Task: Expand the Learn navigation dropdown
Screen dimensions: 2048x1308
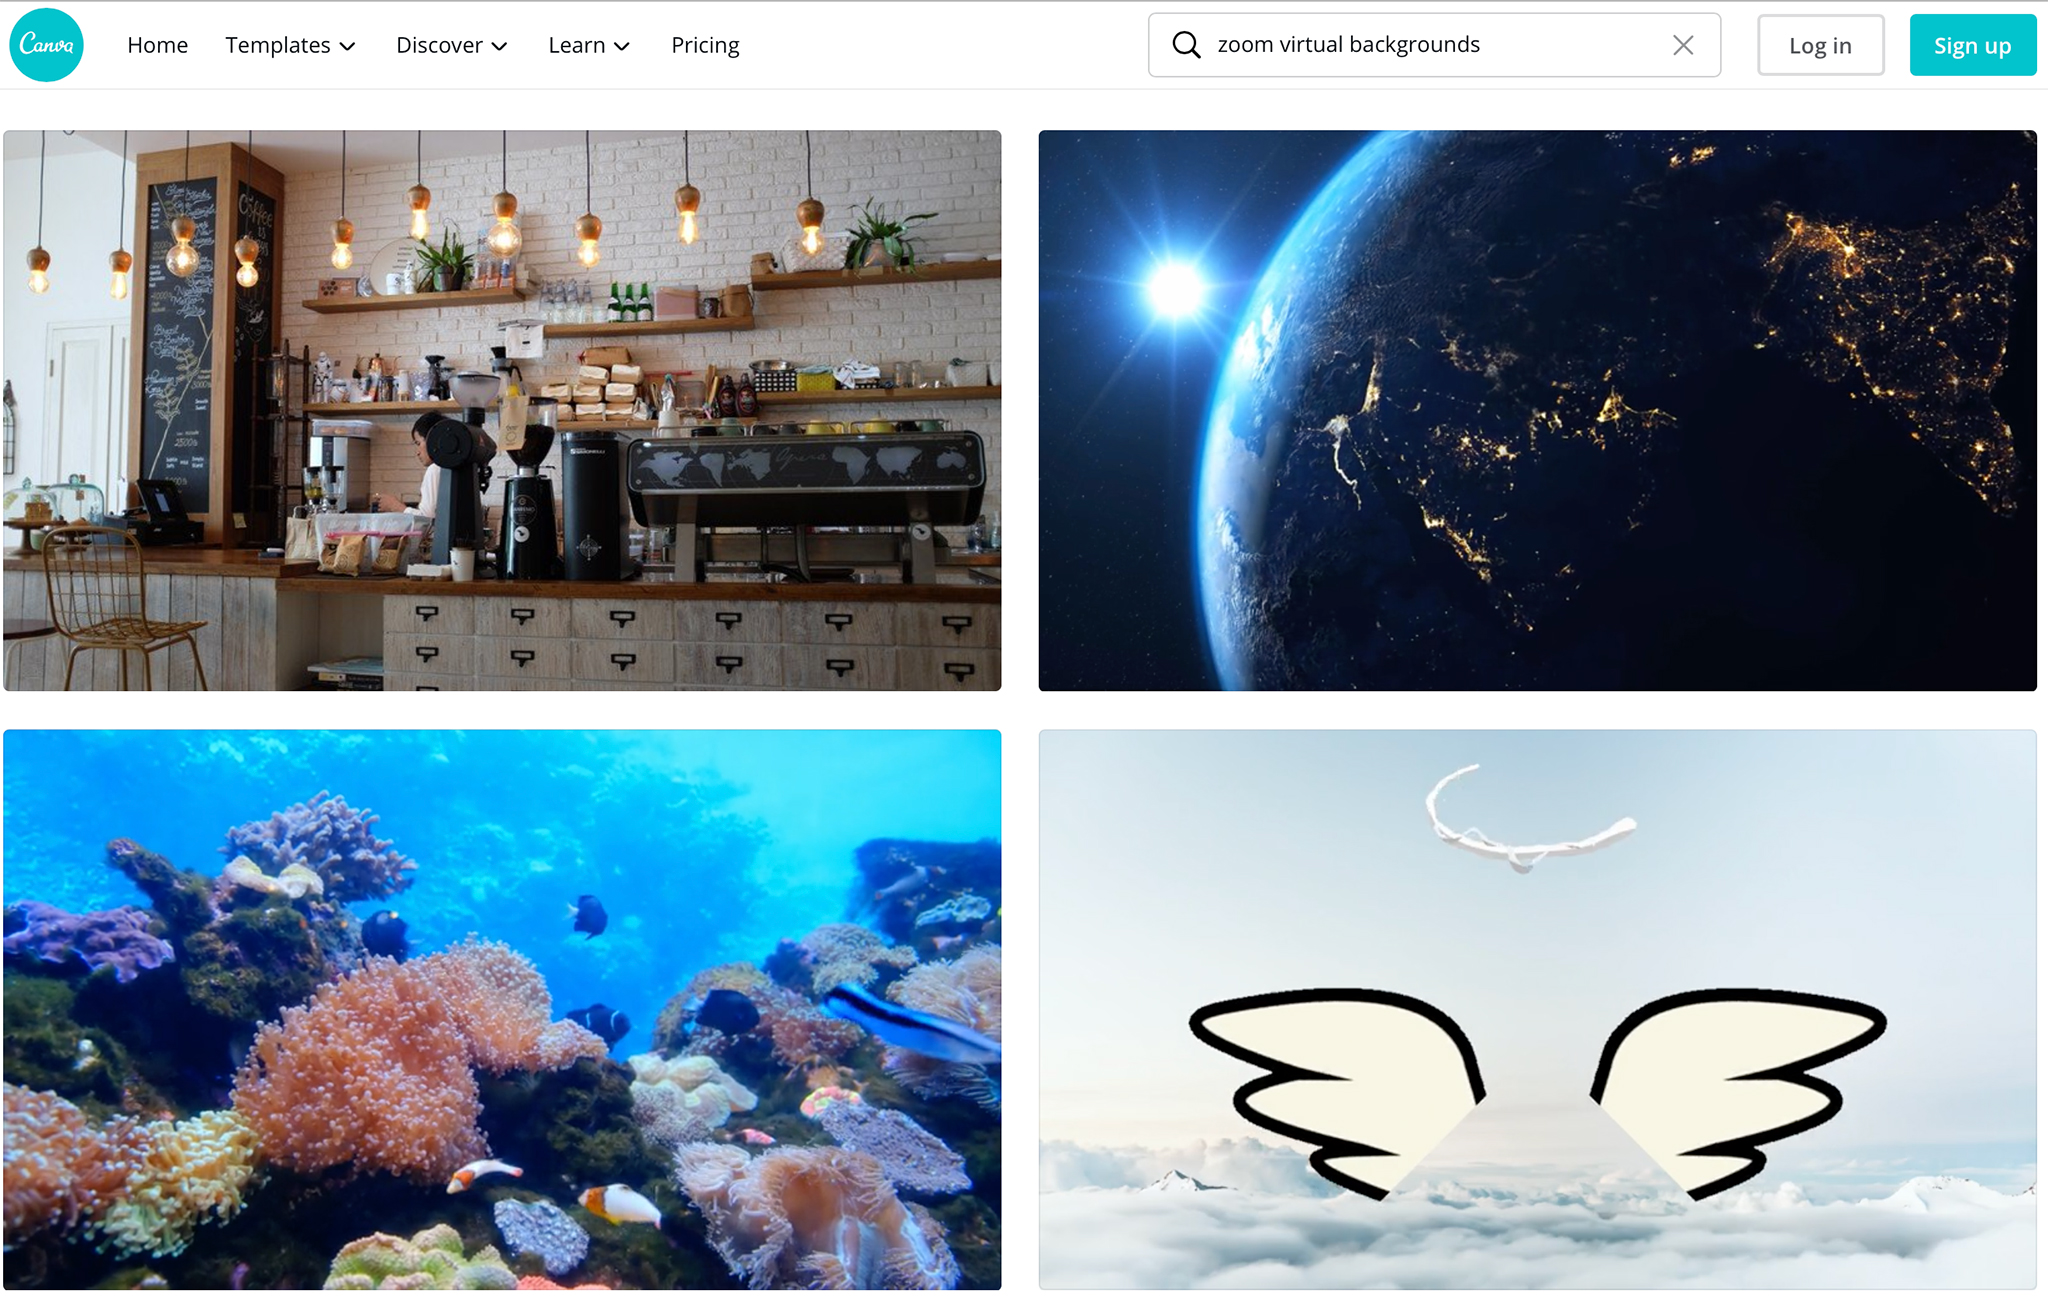Action: click(x=590, y=45)
